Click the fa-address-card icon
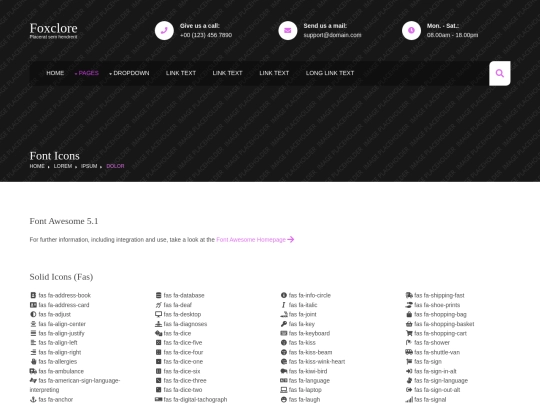Screen dimensions: 540x405 tap(33, 305)
